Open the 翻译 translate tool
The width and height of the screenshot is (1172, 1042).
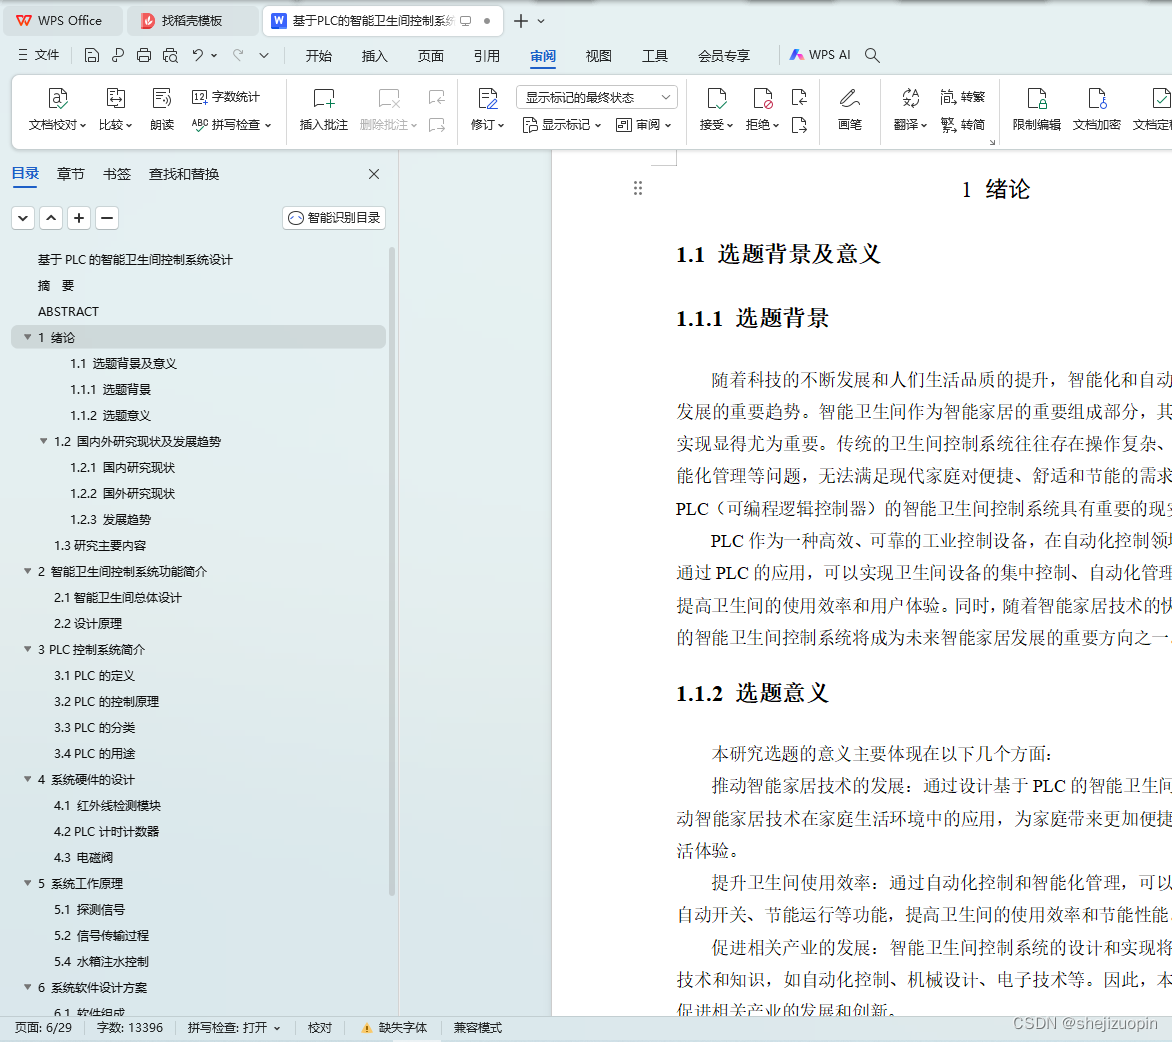pos(910,109)
